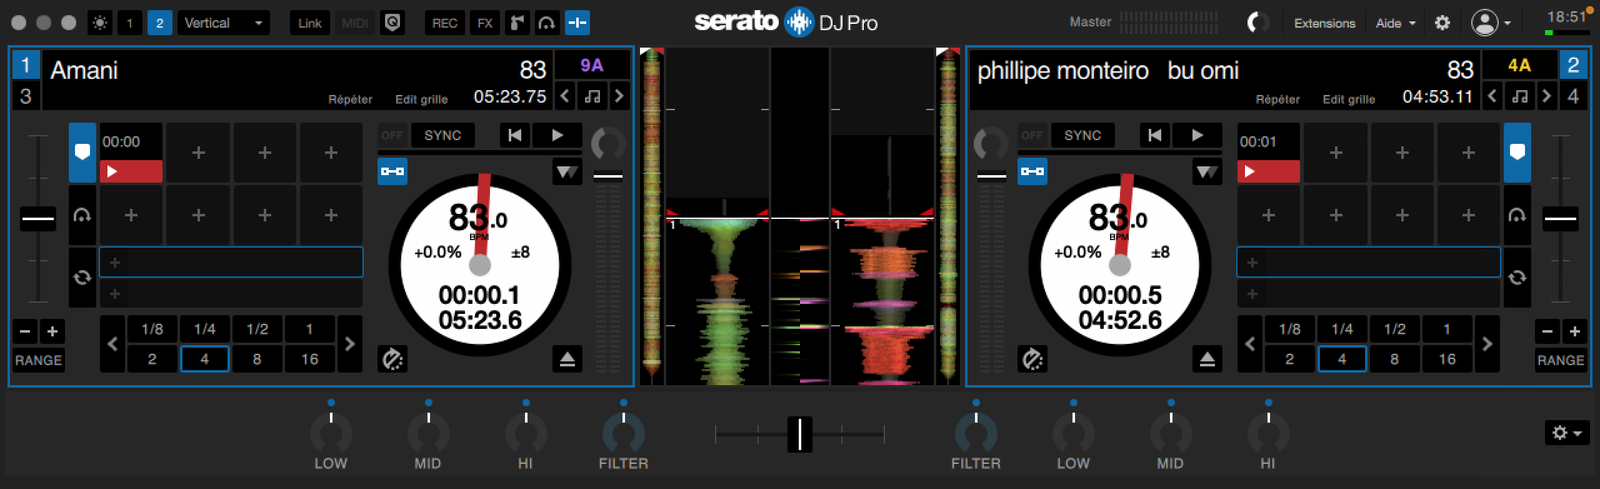Click the left RANGE button
The height and width of the screenshot is (489, 1600).
38,360
